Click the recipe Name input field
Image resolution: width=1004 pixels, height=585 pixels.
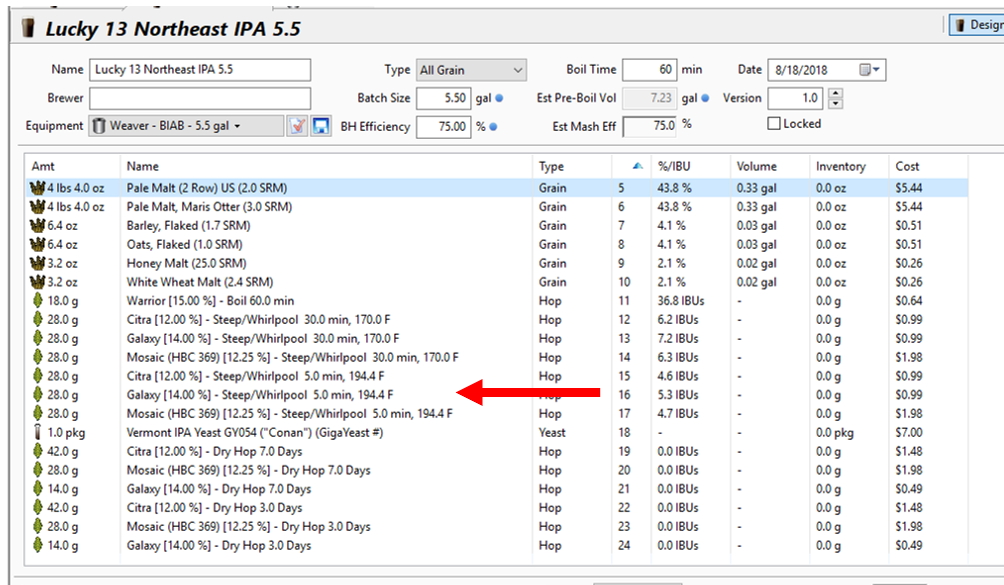pyautogui.click(x=200, y=70)
